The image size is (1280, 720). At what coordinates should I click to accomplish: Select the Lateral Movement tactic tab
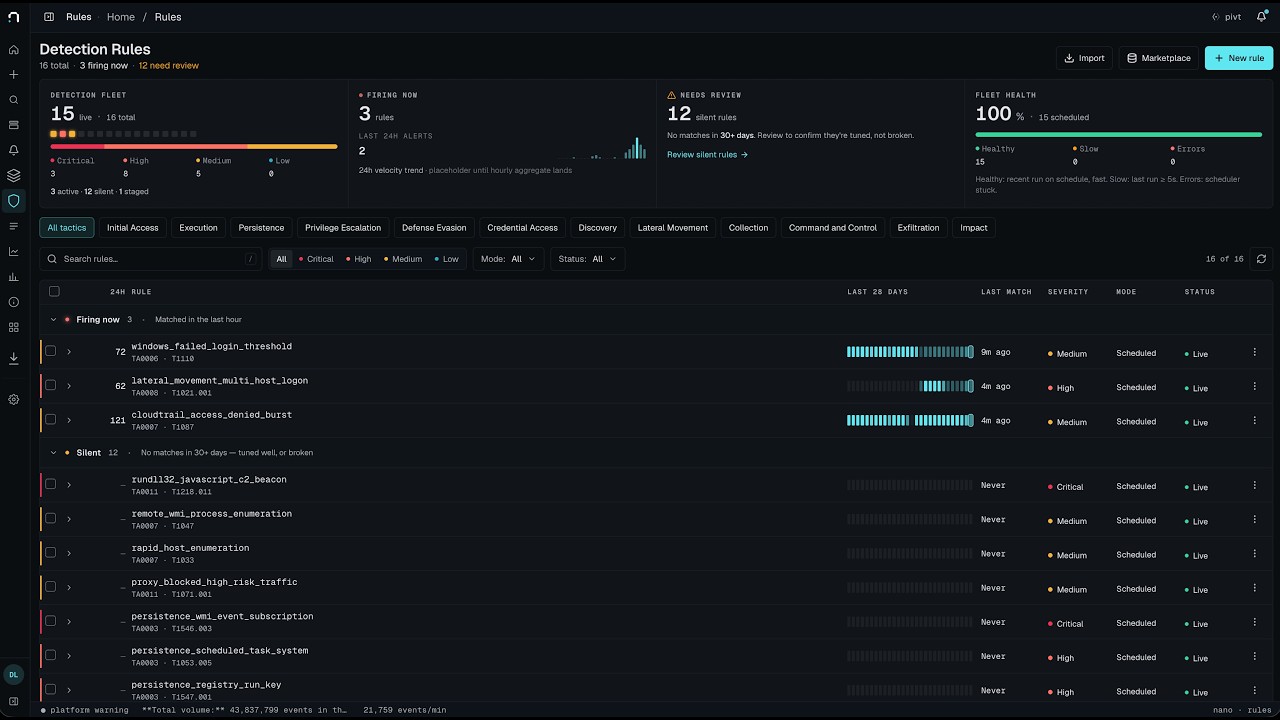[673, 228]
